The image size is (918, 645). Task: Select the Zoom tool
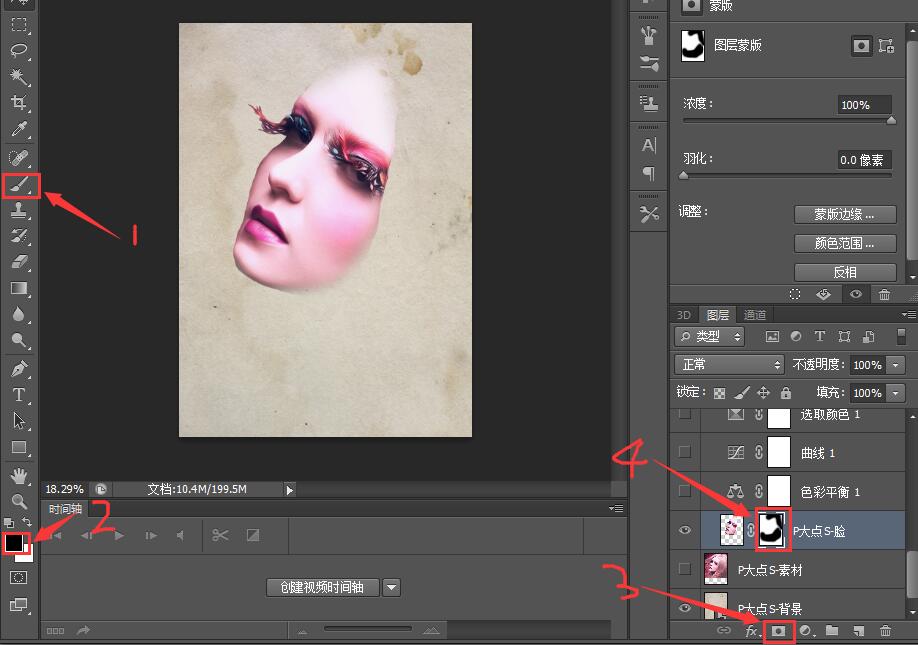pos(19,501)
